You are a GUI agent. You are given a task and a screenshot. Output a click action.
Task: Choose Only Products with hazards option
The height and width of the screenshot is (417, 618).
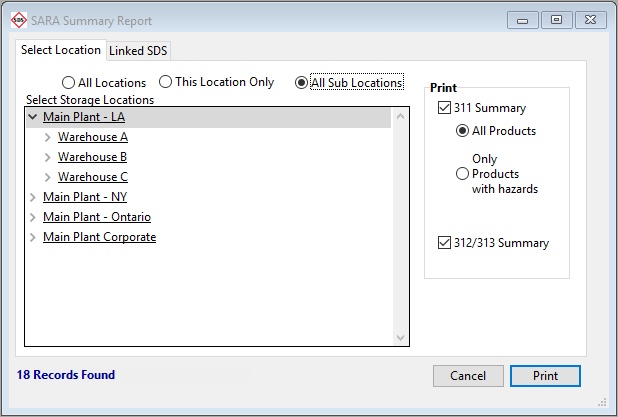coord(462,174)
